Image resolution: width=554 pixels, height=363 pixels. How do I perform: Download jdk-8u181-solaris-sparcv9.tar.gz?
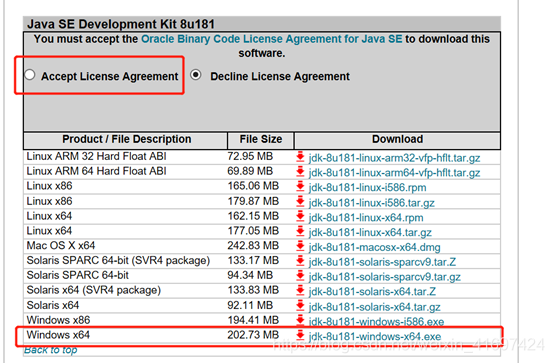tap(384, 277)
